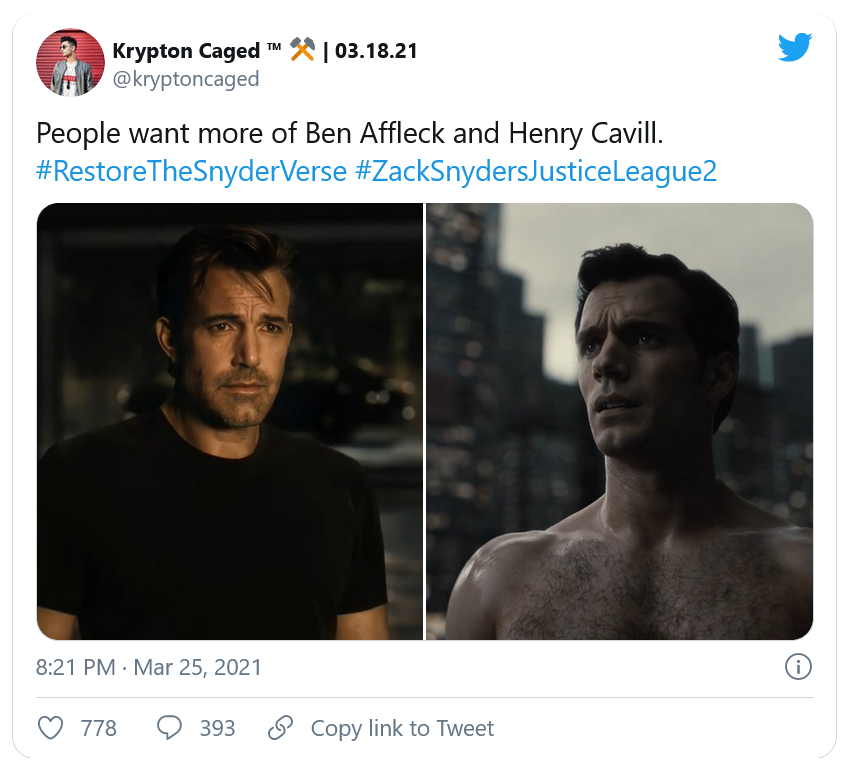Open the #RestoreTheSnyderVerse hashtag
This screenshot has width=847, height=768.
[x=191, y=170]
